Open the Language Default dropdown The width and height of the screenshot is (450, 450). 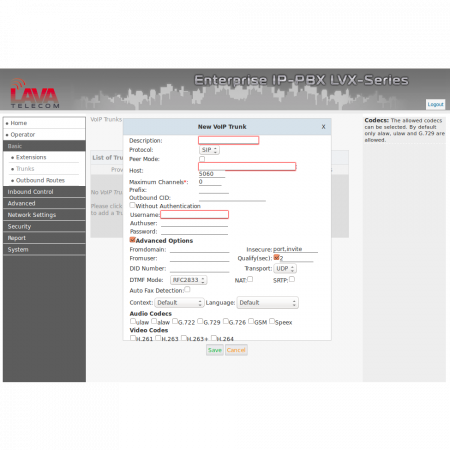pos(268,303)
